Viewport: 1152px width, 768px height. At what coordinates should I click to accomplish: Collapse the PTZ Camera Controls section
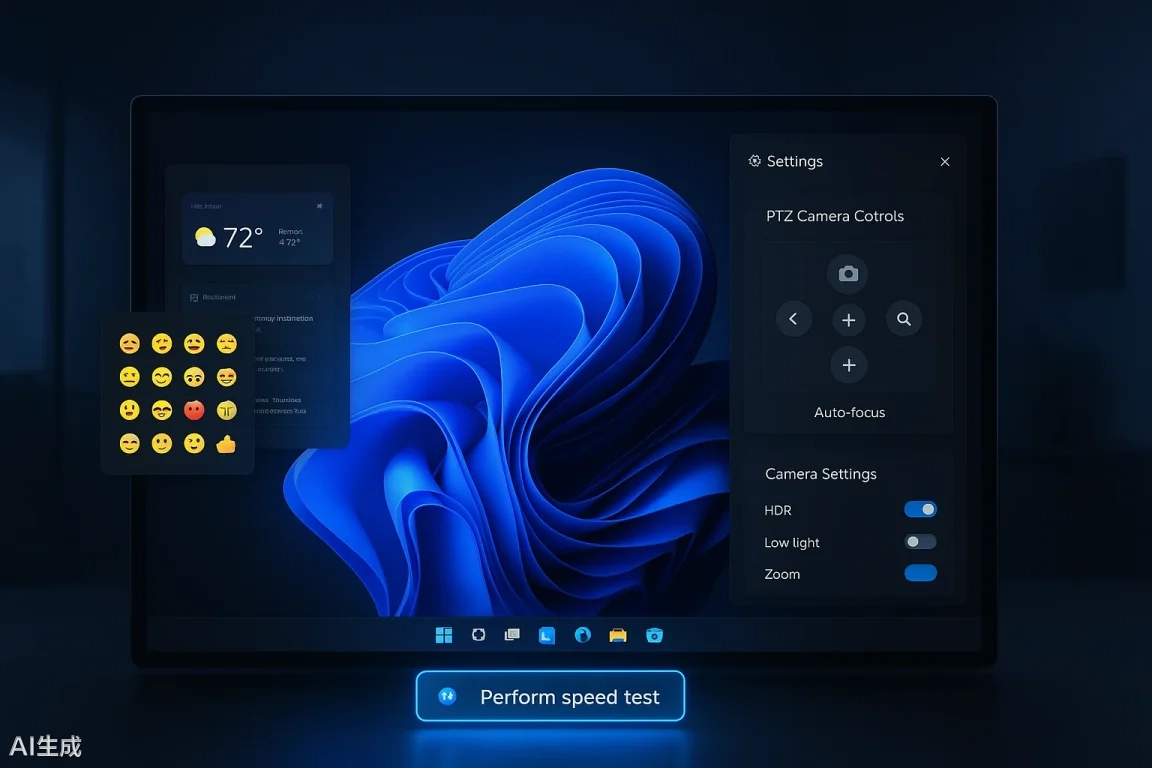click(x=835, y=215)
